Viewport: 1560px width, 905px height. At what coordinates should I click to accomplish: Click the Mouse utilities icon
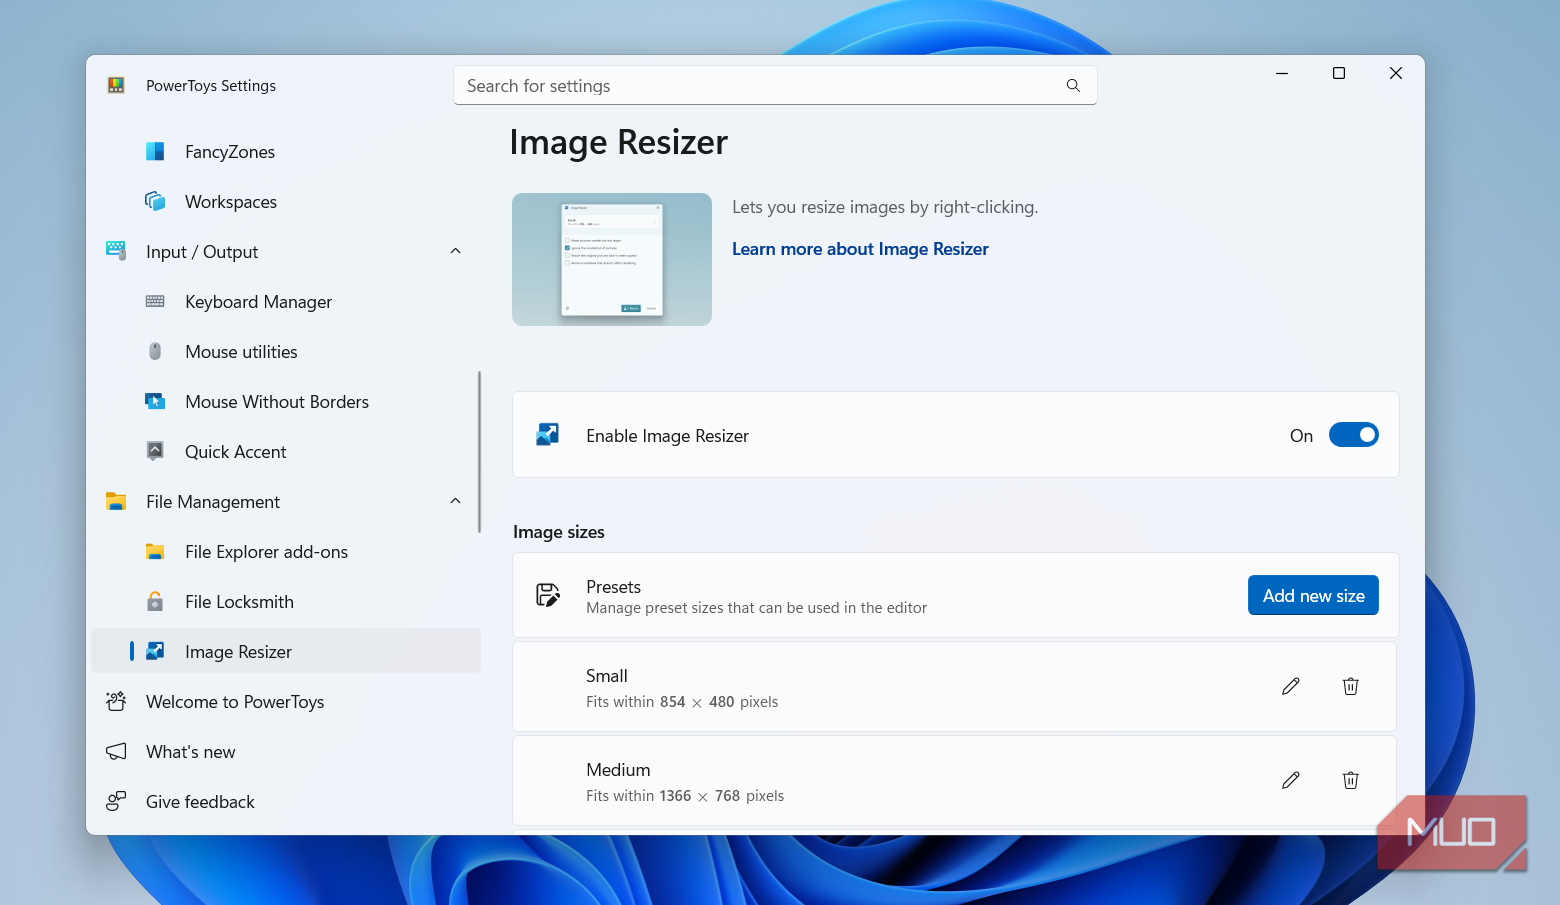[155, 351]
